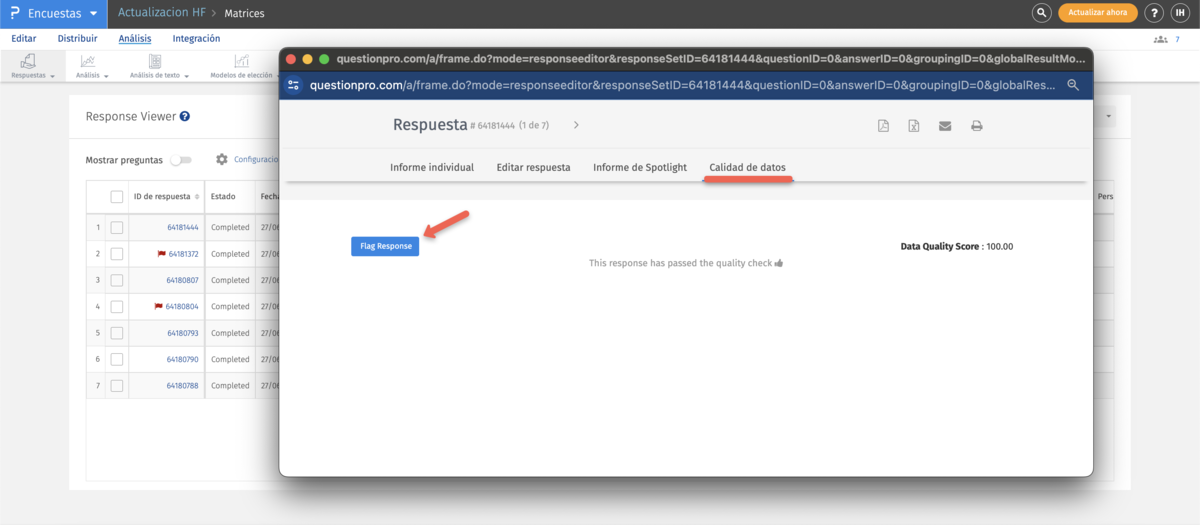Image resolution: width=1200 pixels, height=525 pixels.
Task: Click the Flag Response button
Action: tap(385, 246)
